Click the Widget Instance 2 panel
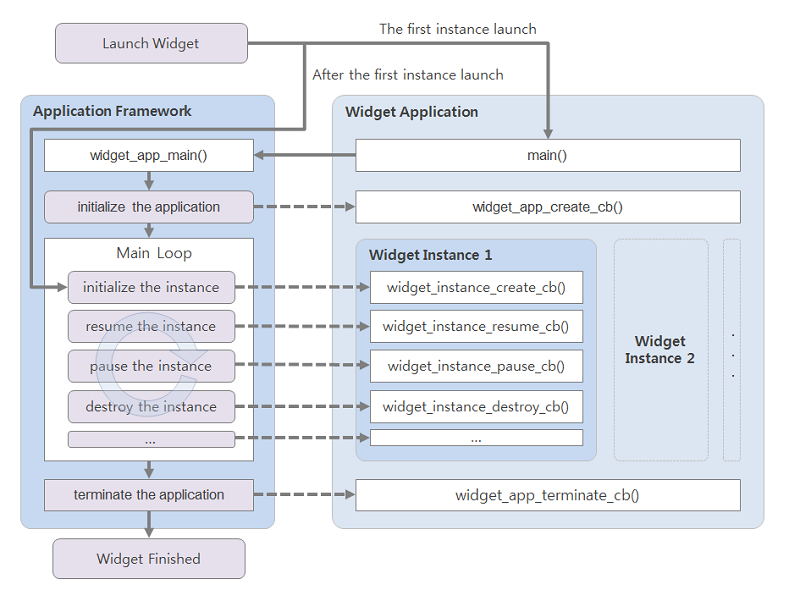Viewport: 800px width, 601px height. (x=660, y=350)
